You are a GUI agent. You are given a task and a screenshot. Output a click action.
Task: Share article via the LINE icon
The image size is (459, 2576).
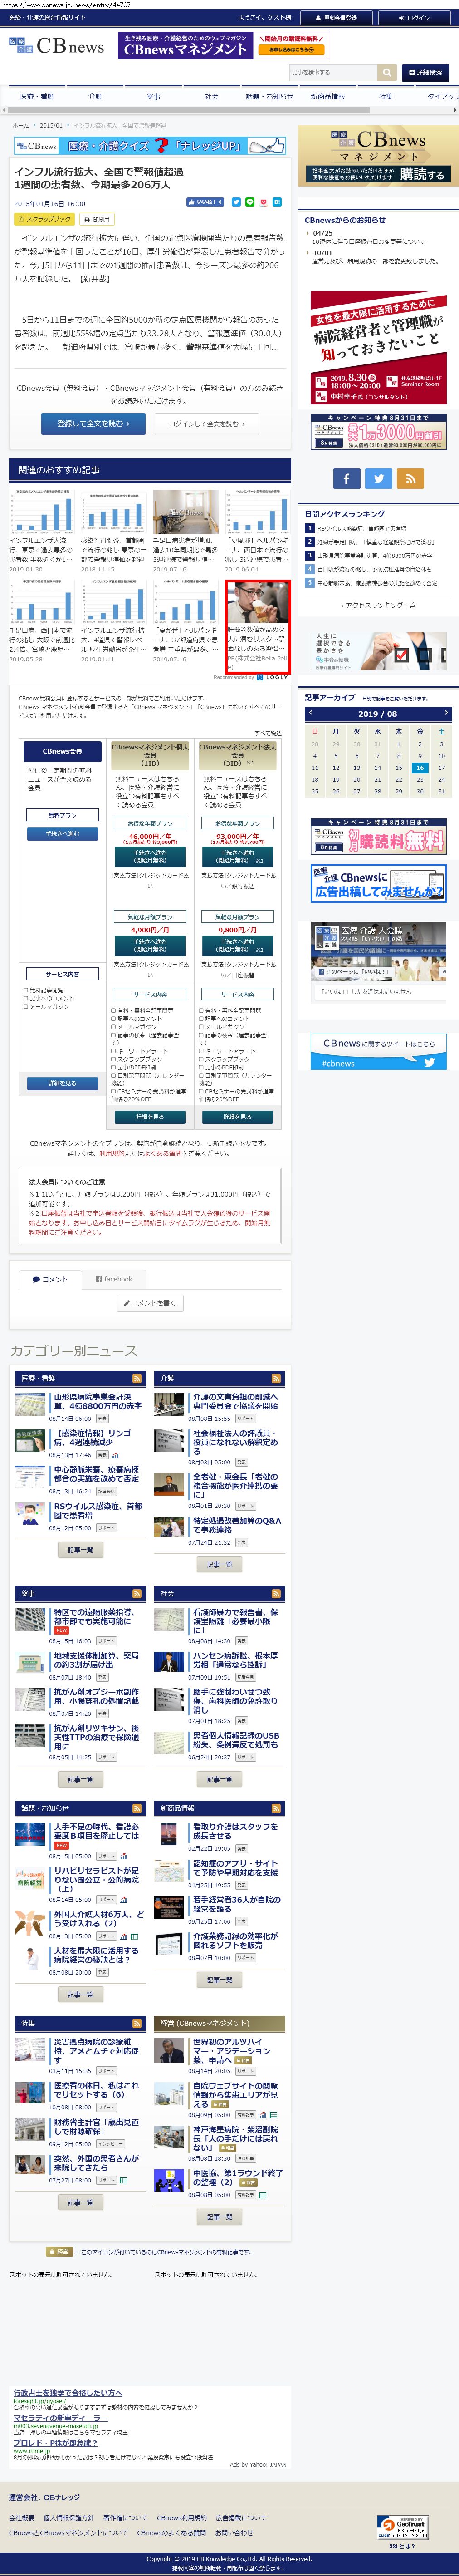[x=250, y=202]
